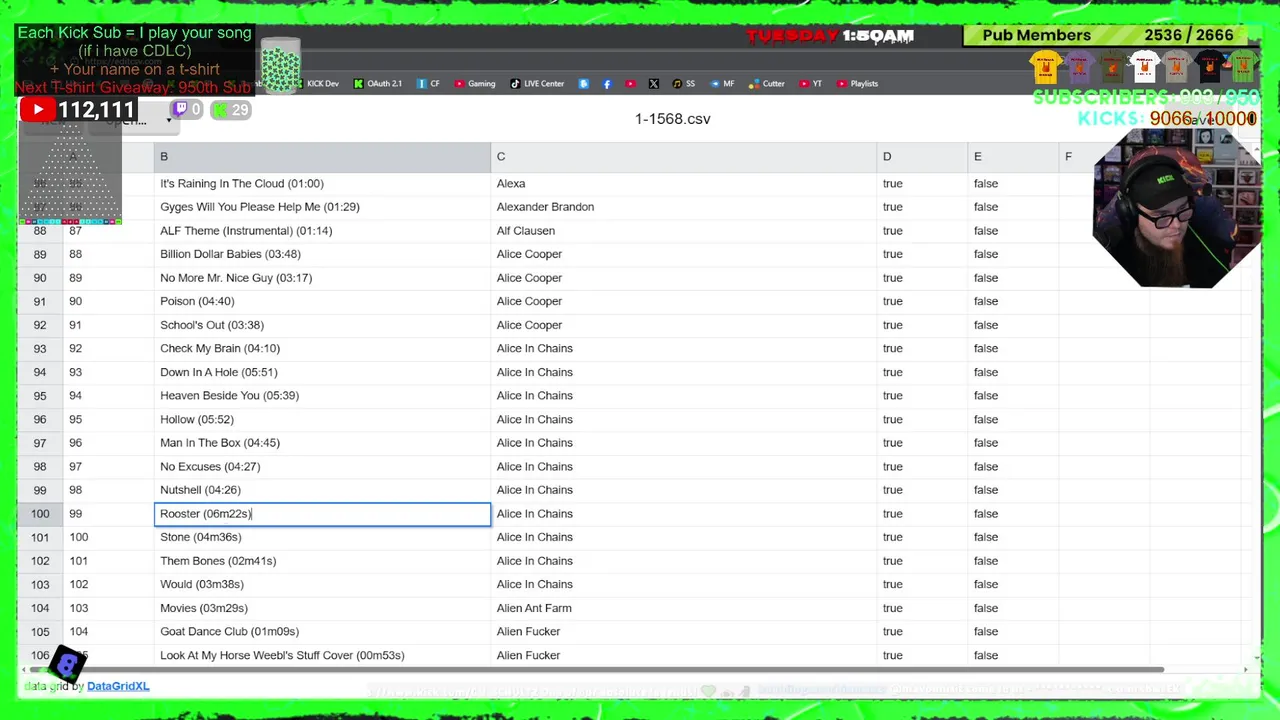Click the Facebook bookmark icon
The image size is (1280, 720).
[607, 84]
